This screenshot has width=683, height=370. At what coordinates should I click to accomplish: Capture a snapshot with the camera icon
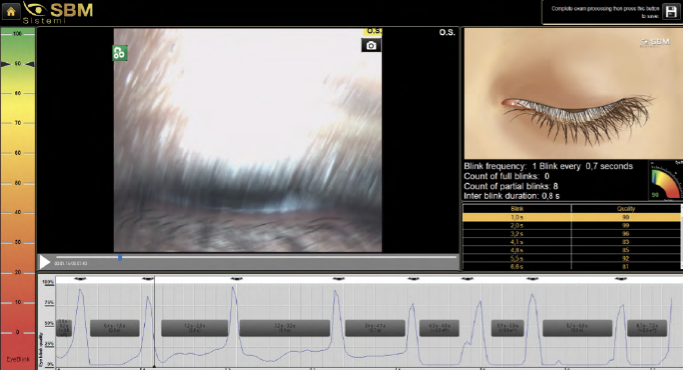tap(371, 45)
